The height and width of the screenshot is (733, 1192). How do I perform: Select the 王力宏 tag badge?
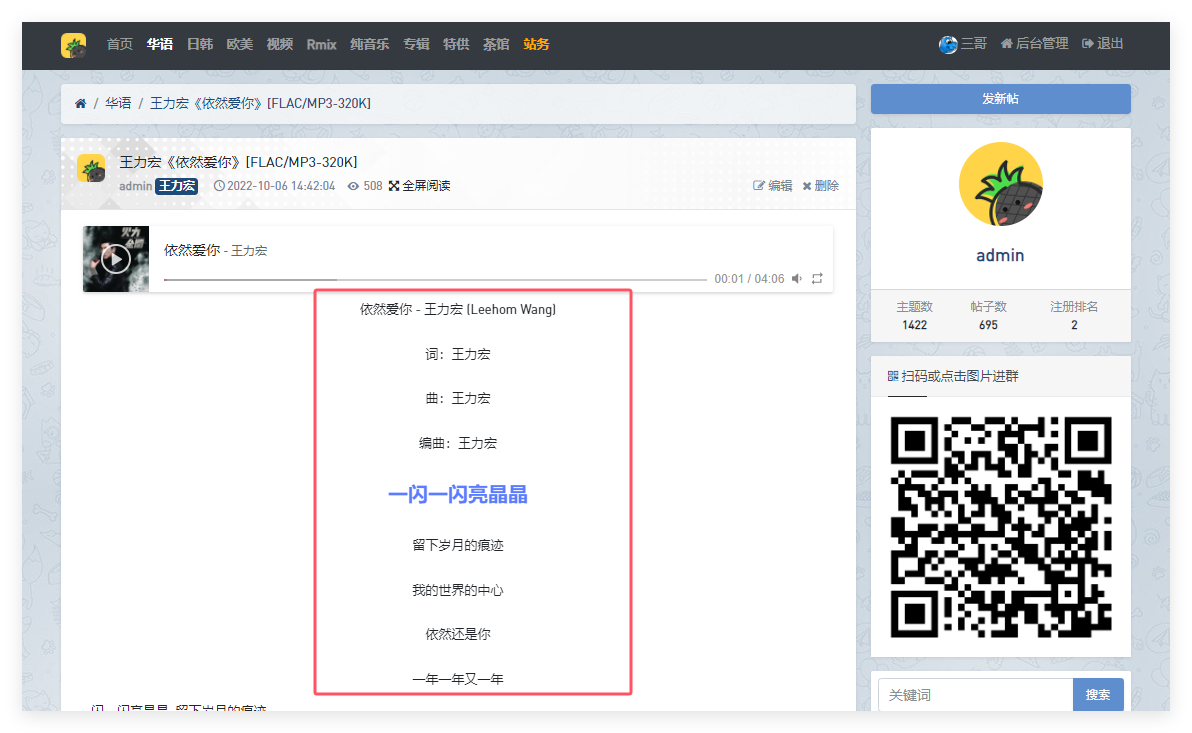pyautogui.click(x=177, y=186)
